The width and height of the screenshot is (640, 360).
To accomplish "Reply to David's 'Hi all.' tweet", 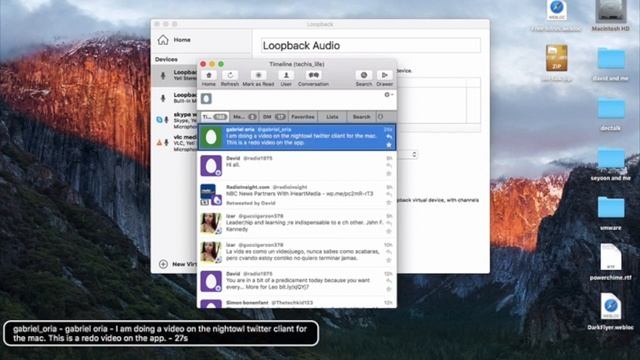I will 389,166.
